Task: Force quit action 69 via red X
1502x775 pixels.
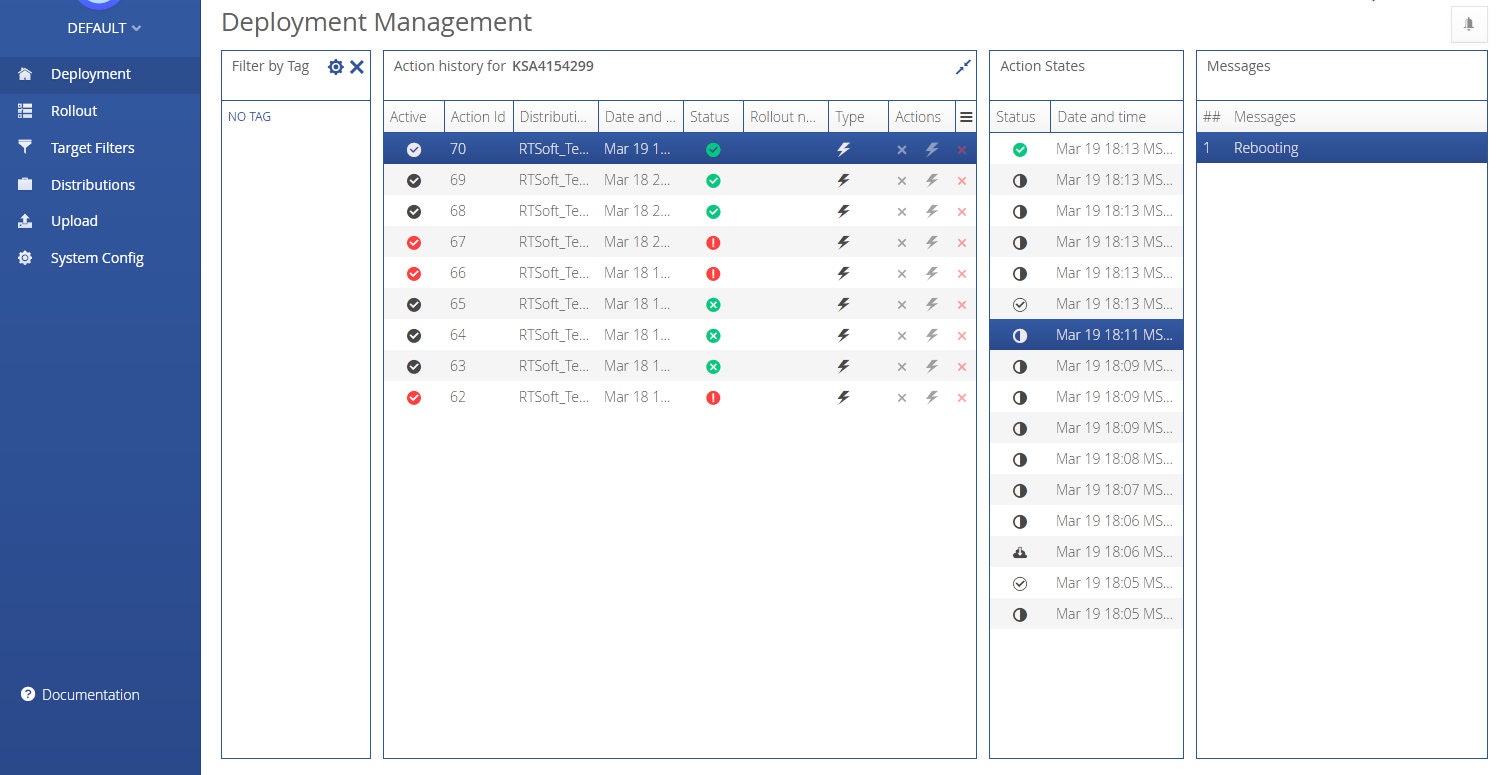Action: click(x=962, y=181)
